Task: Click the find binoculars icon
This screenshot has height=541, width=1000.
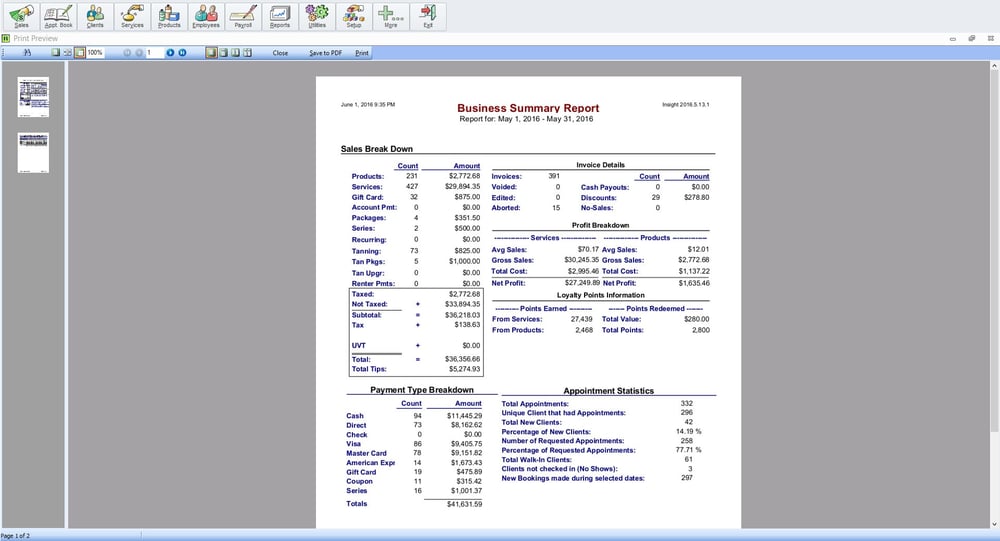Action: pos(27,53)
